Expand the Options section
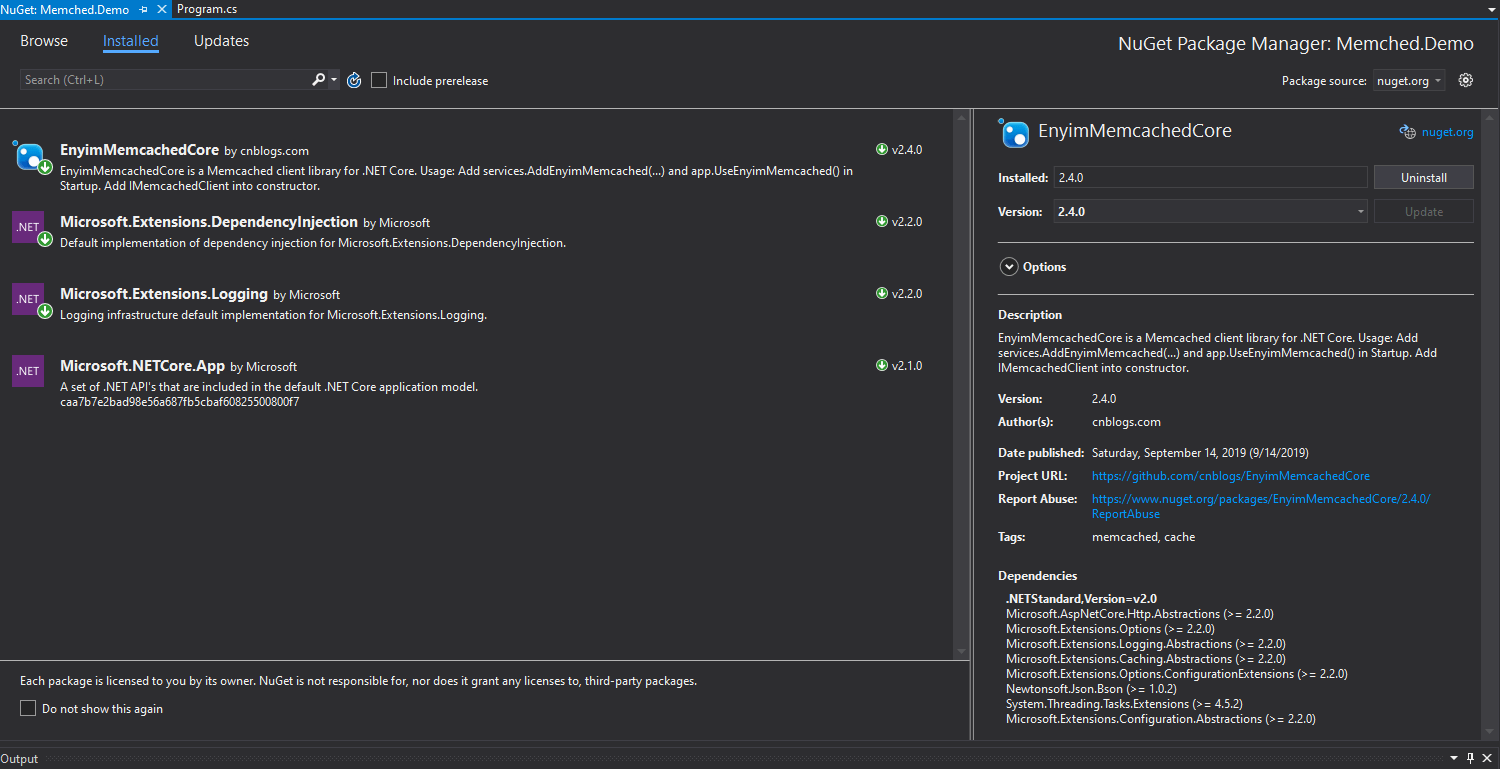 point(1008,267)
